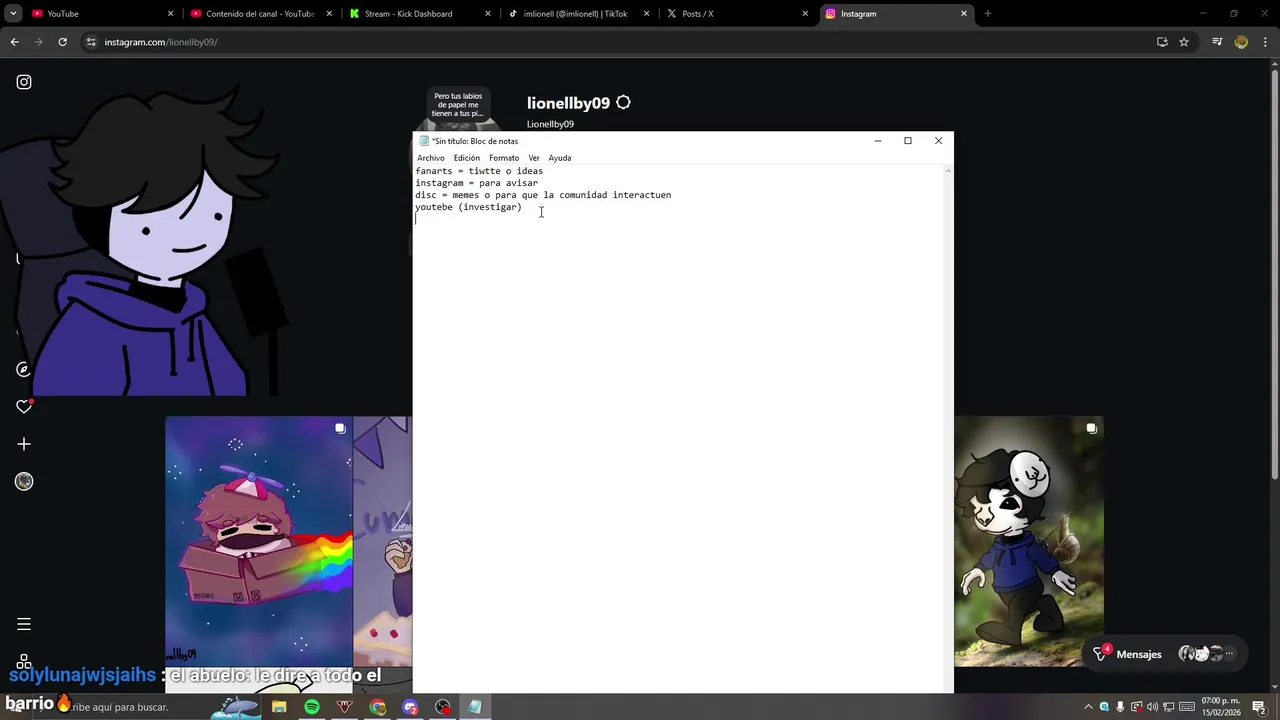Open File Explorer from the taskbar

pyautogui.click(x=279, y=707)
